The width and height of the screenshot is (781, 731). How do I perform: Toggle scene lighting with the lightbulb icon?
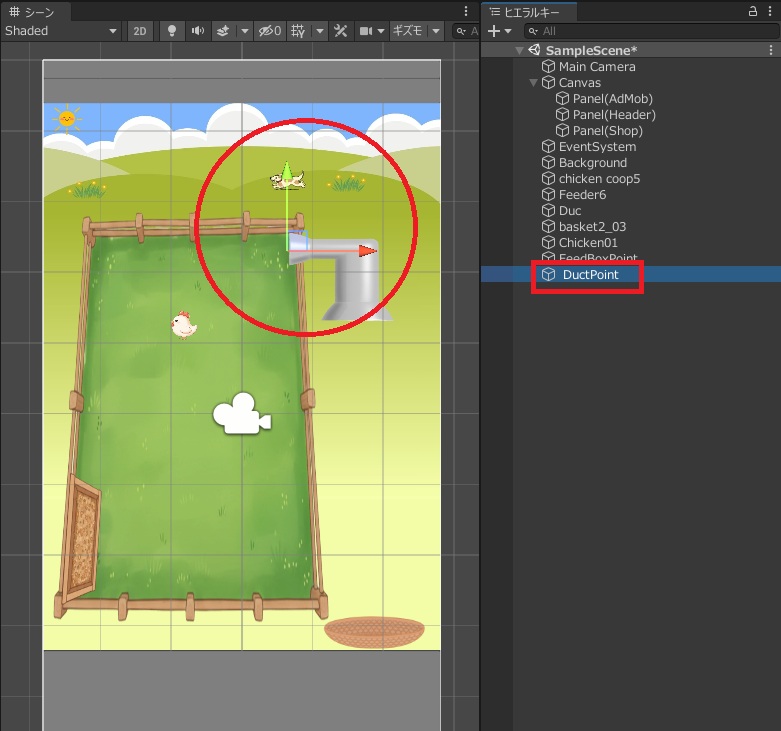click(x=172, y=31)
